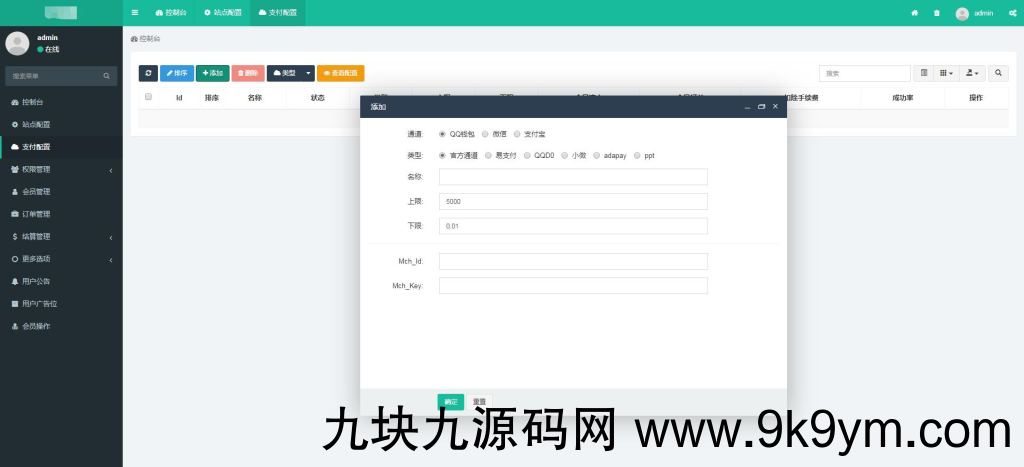Click the hamburger menu toggle icon
The image size is (1024, 467).
(x=135, y=13)
